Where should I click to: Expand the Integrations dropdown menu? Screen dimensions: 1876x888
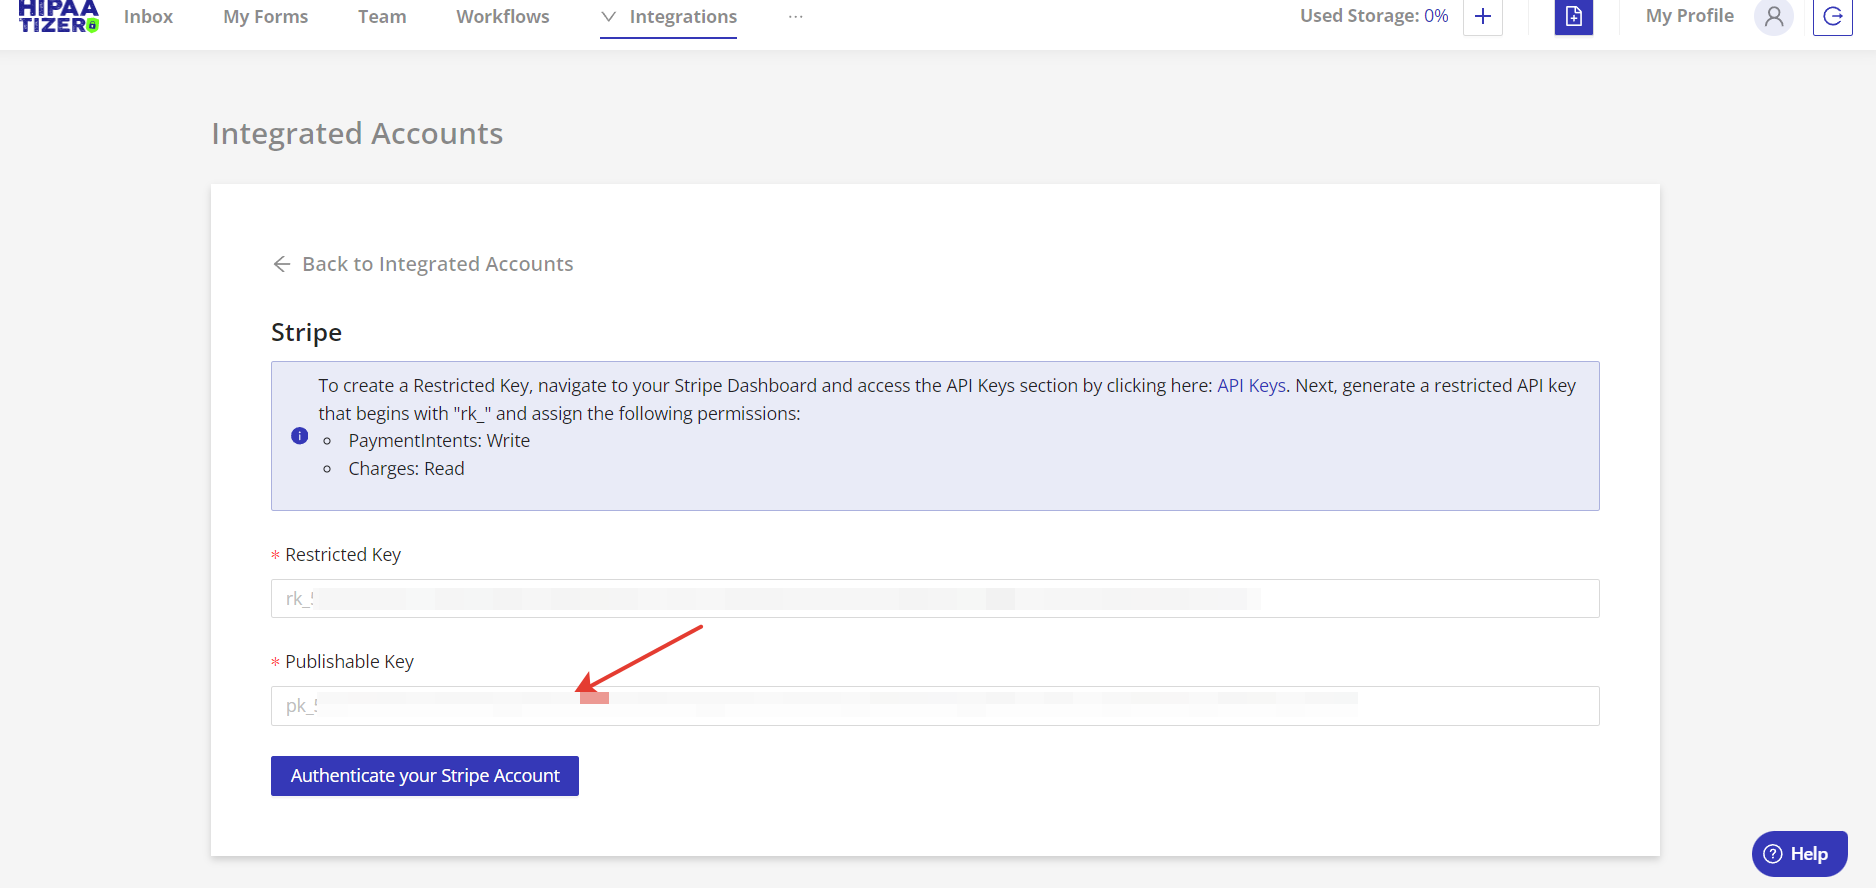pyautogui.click(x=669, y=17)
